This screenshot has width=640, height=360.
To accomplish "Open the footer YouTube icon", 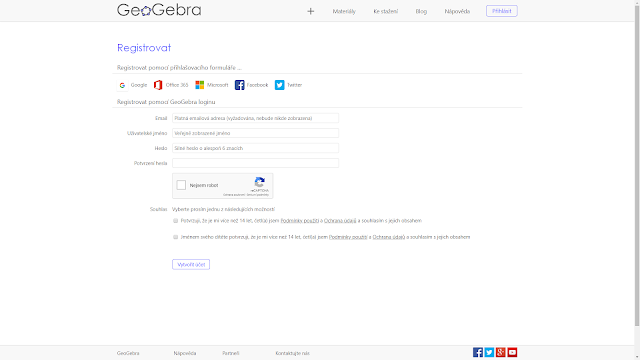I will click(512, 352).
